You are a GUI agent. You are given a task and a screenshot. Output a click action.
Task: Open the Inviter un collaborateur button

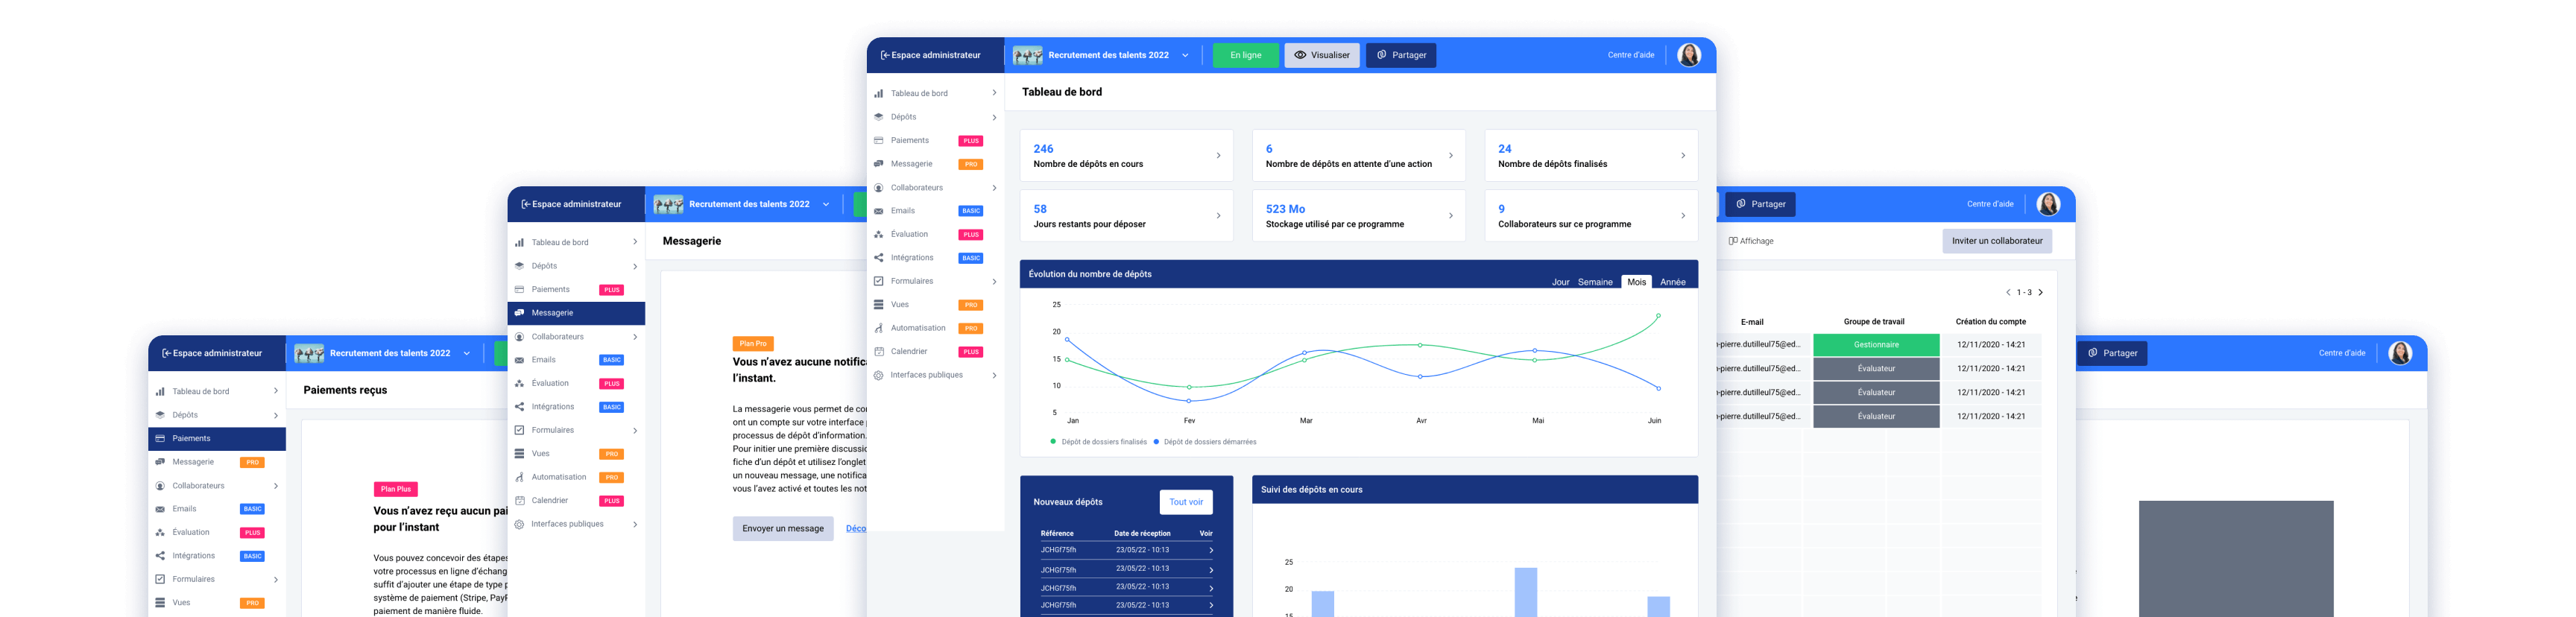coord(1997,241)
